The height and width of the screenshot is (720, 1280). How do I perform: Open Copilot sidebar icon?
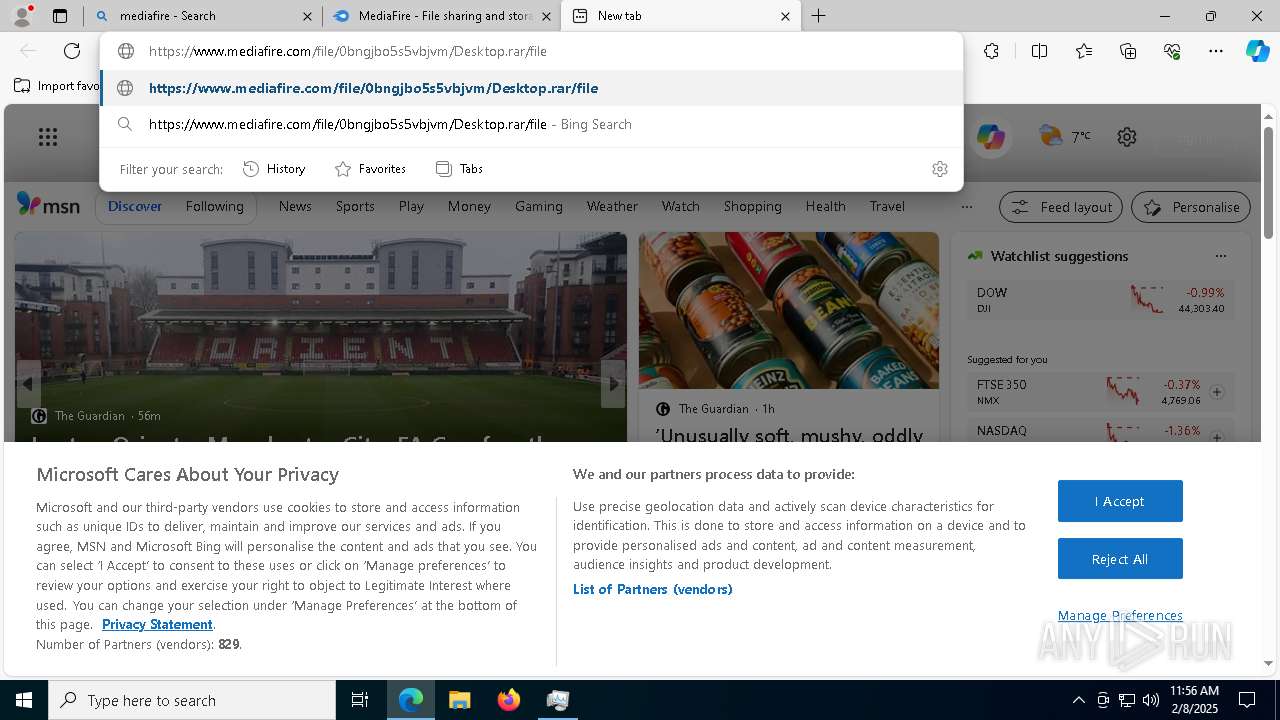(x=1257, y=51)
